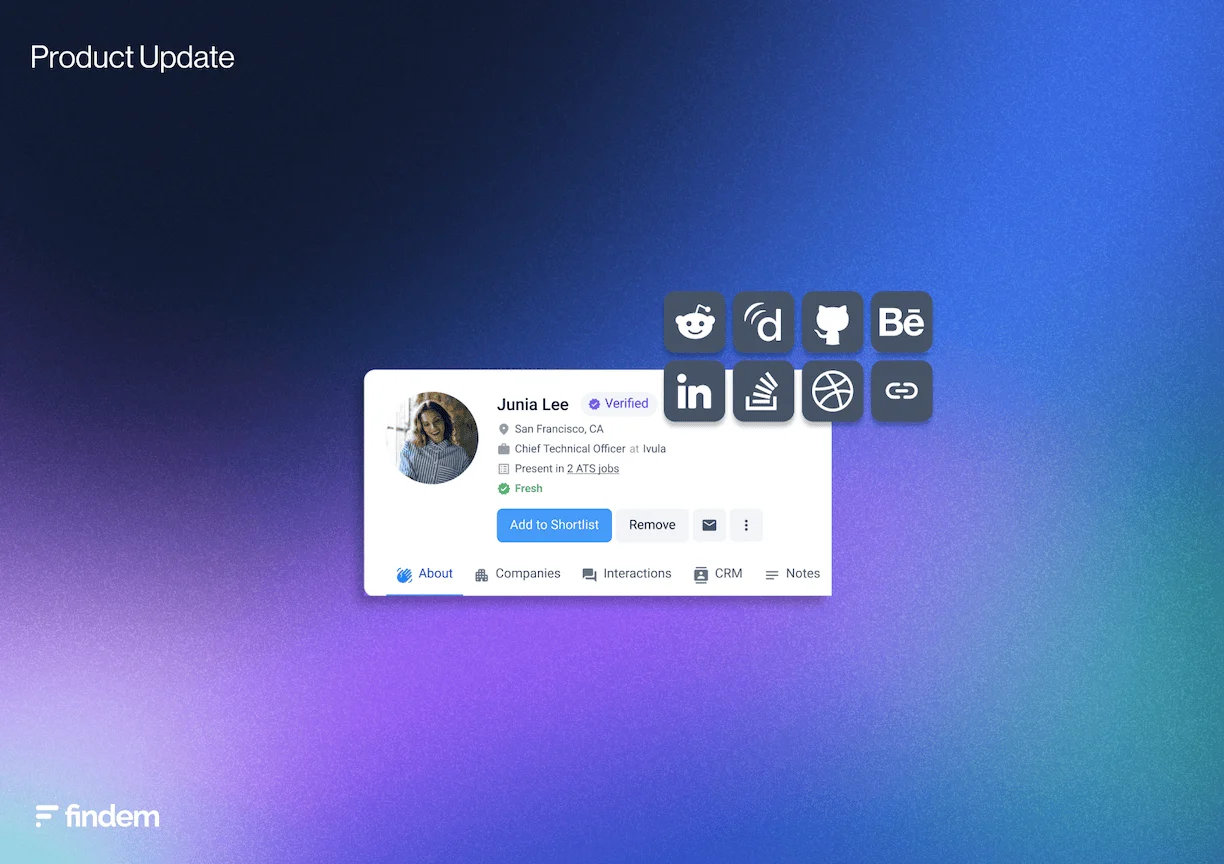Open the 2 ATS jobs link
1224x864 pixels.
[593, 469]
